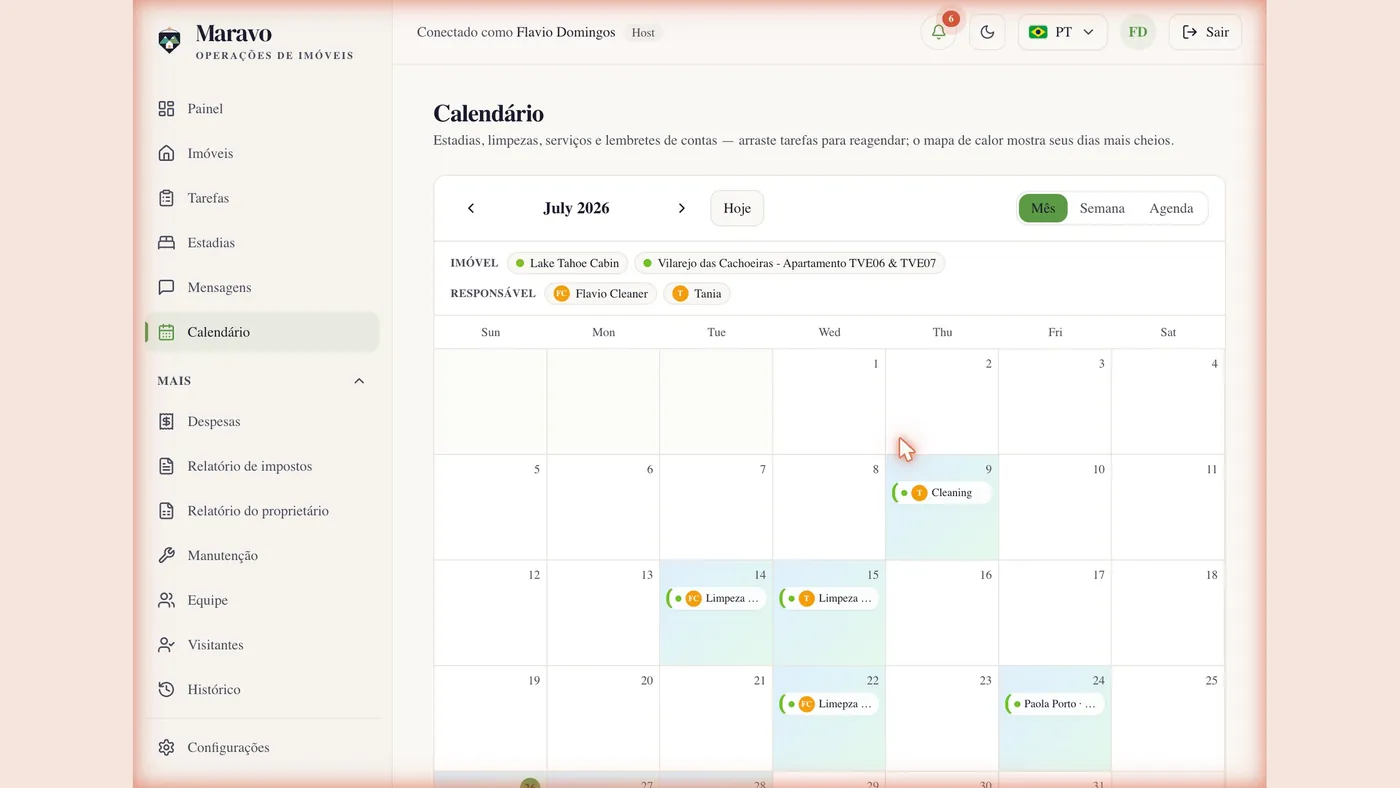Open Tarefas menu item
The image size is (1400, 788).
(262, 198)
